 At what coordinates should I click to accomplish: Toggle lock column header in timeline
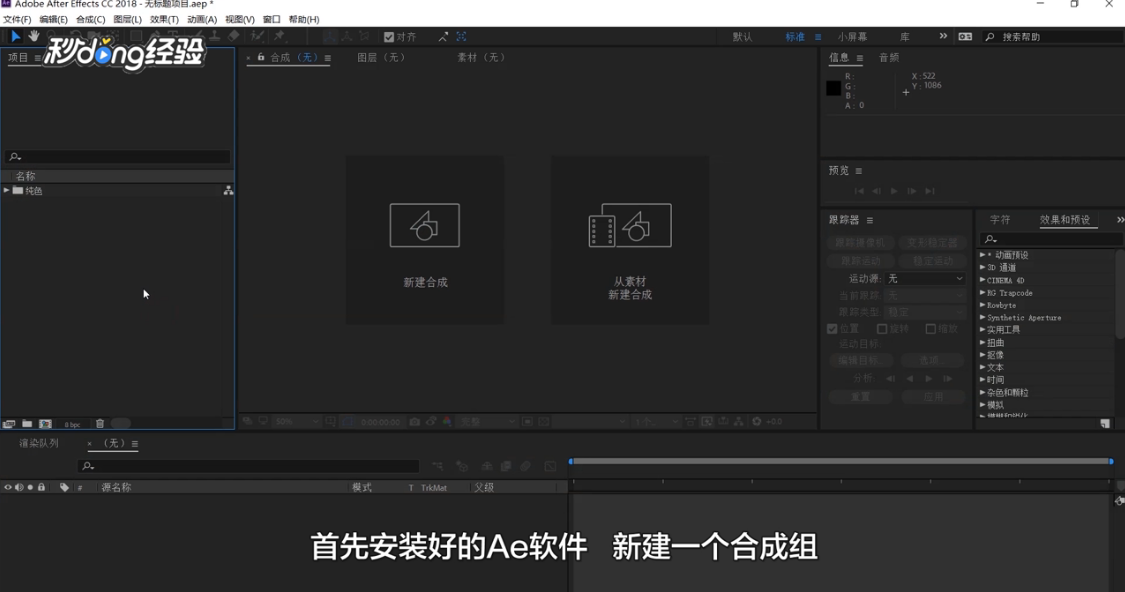[42, 487]
